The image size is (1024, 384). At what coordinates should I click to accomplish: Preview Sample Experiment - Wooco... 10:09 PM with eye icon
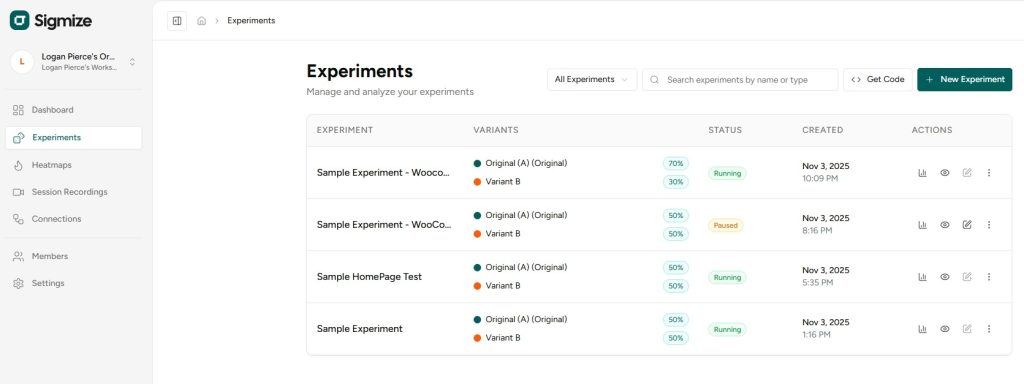944,172
